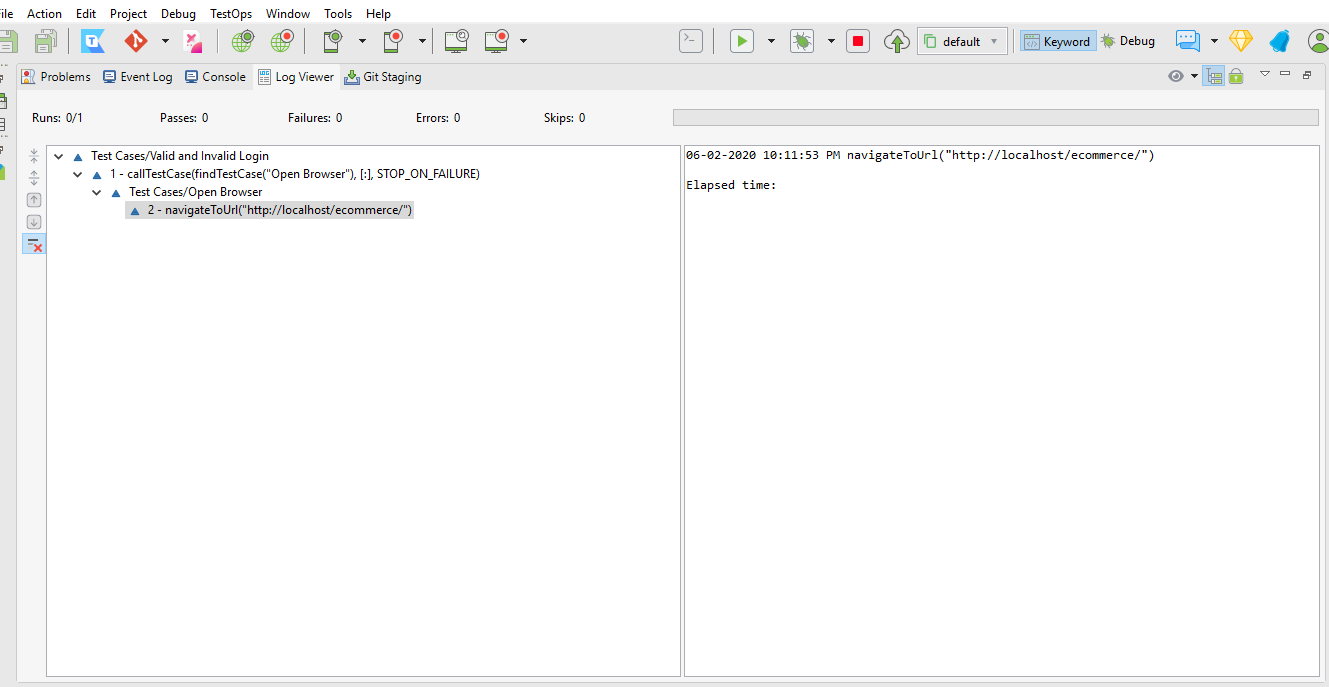Open the Katalon TestOps icon

point(94,41)
